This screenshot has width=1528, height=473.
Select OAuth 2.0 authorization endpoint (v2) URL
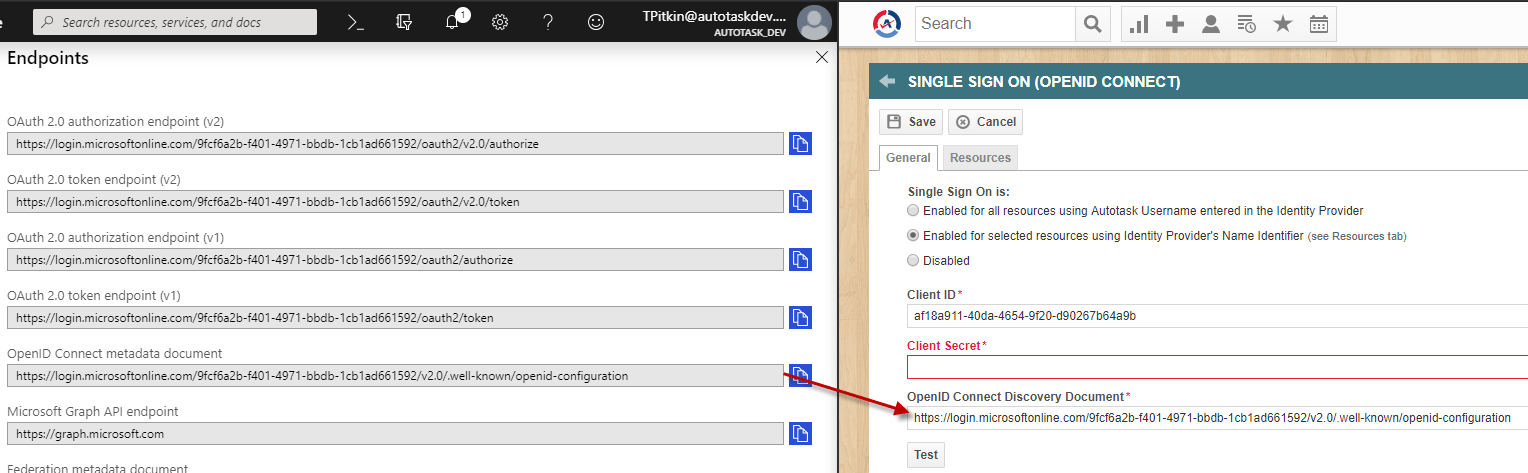395,144
